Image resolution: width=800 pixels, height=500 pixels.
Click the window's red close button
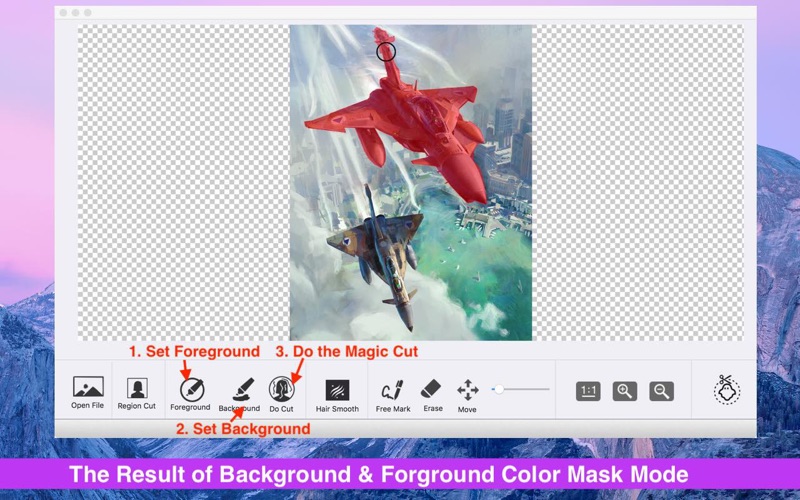pos(64,13)
